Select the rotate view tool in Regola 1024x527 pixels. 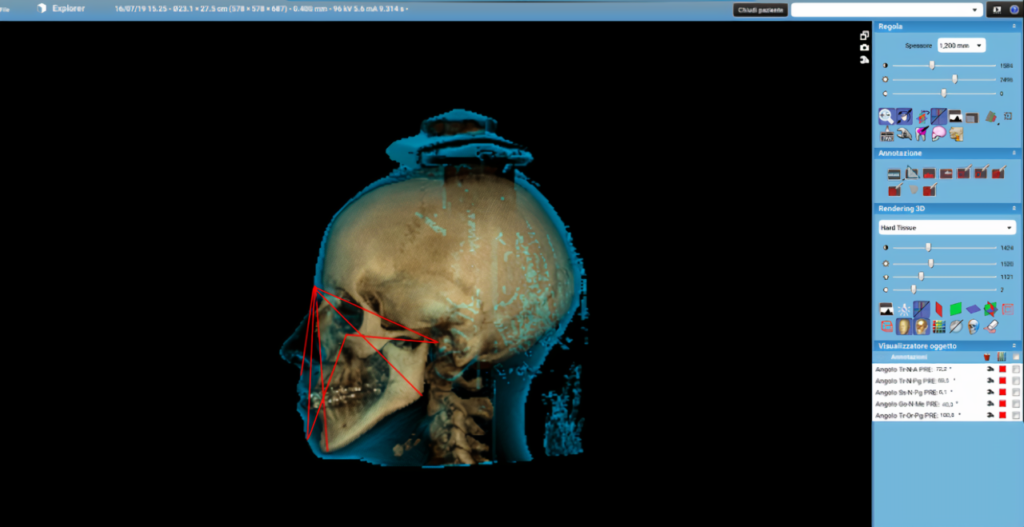tap(904, 116)
